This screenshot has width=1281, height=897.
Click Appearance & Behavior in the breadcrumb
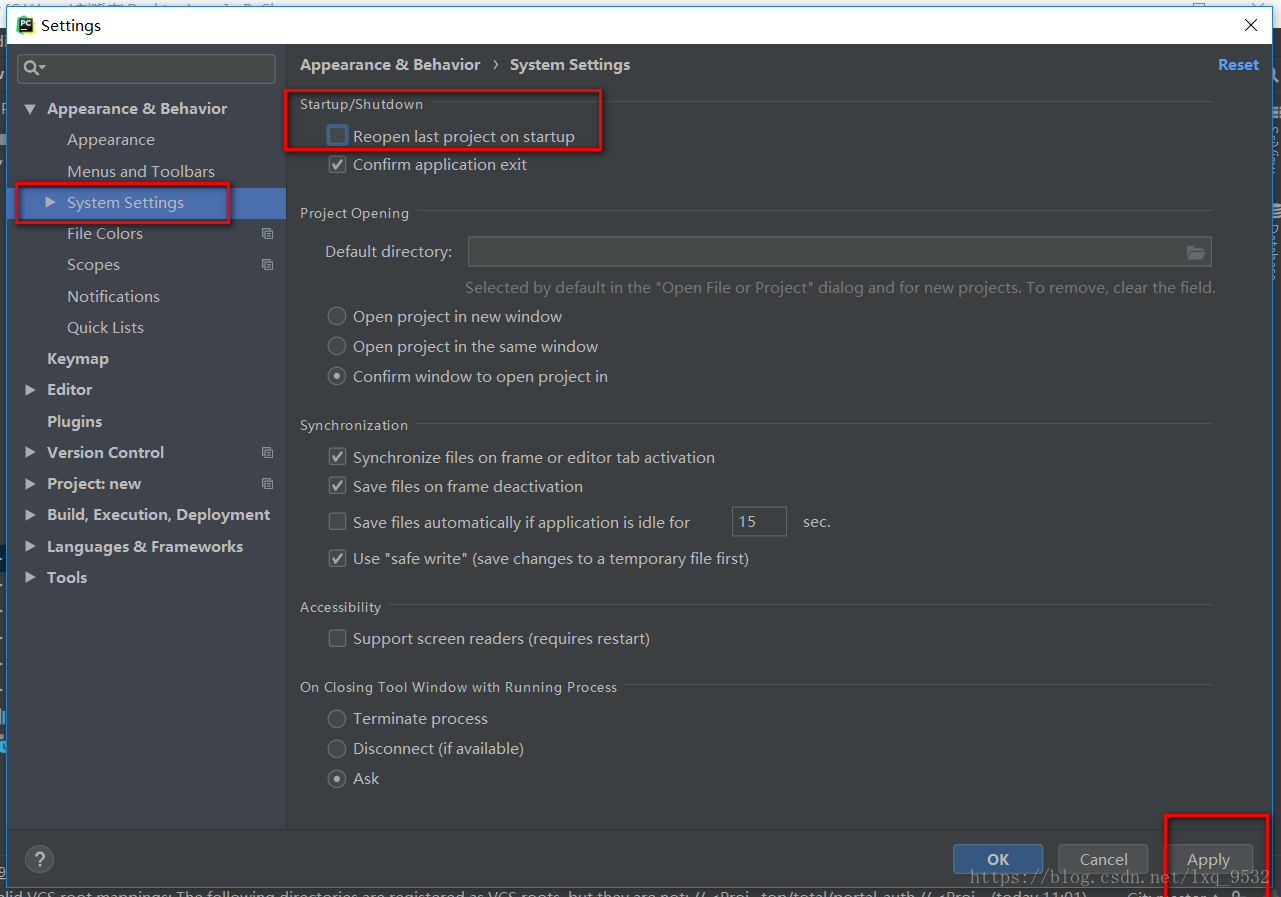(390, 64)
